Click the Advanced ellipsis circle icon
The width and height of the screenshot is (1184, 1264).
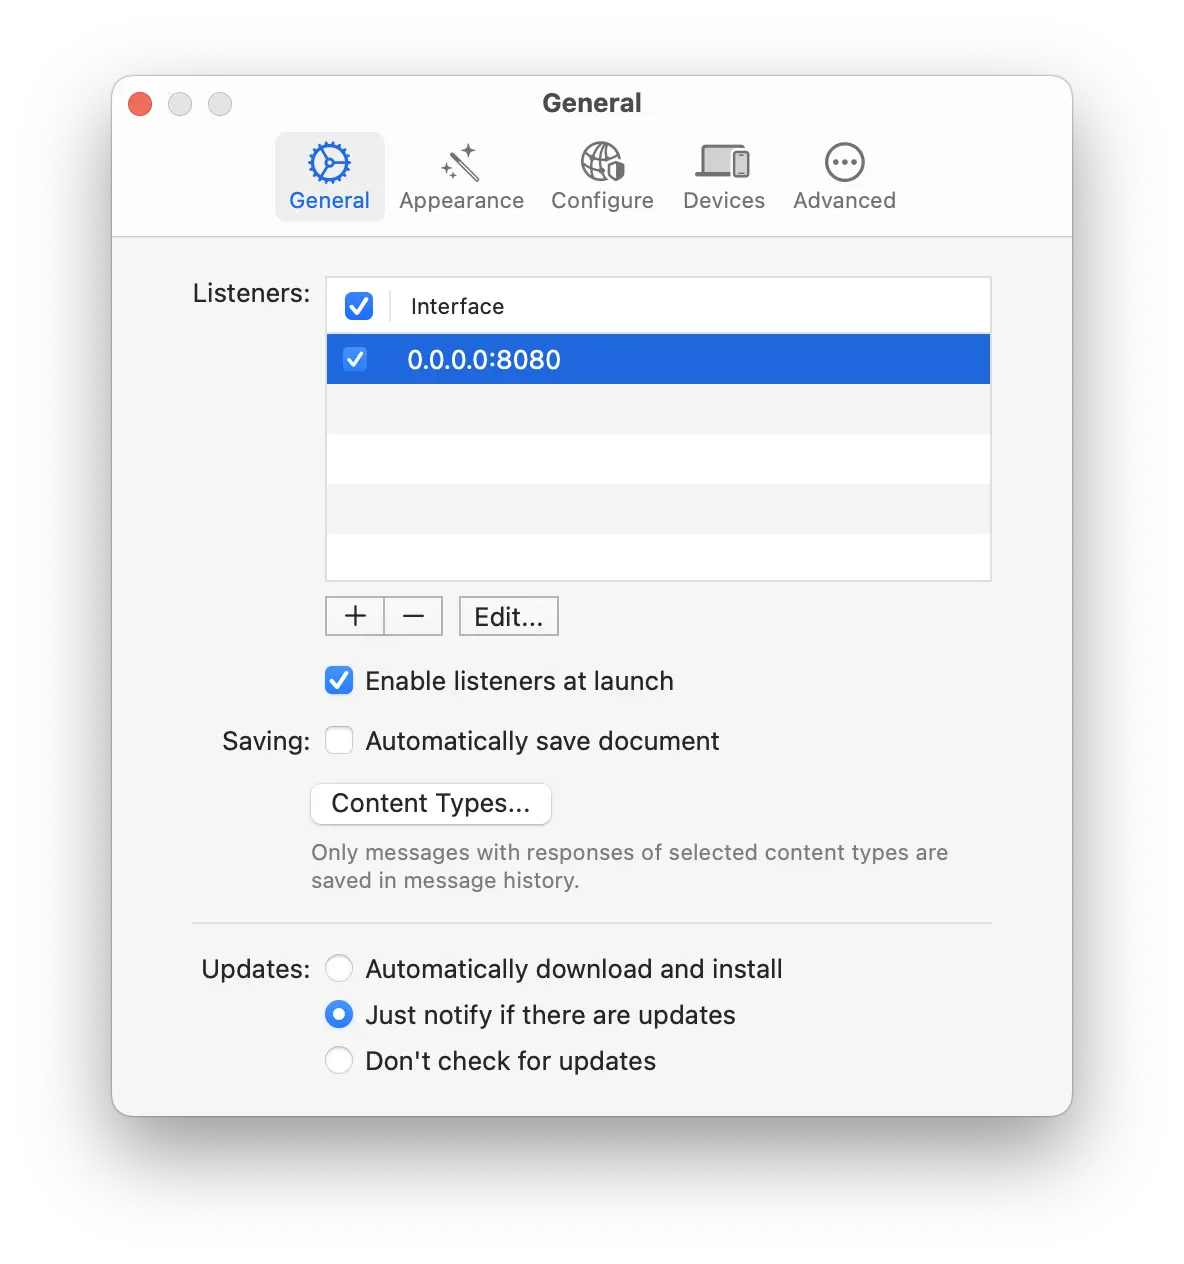click(844, 162)
